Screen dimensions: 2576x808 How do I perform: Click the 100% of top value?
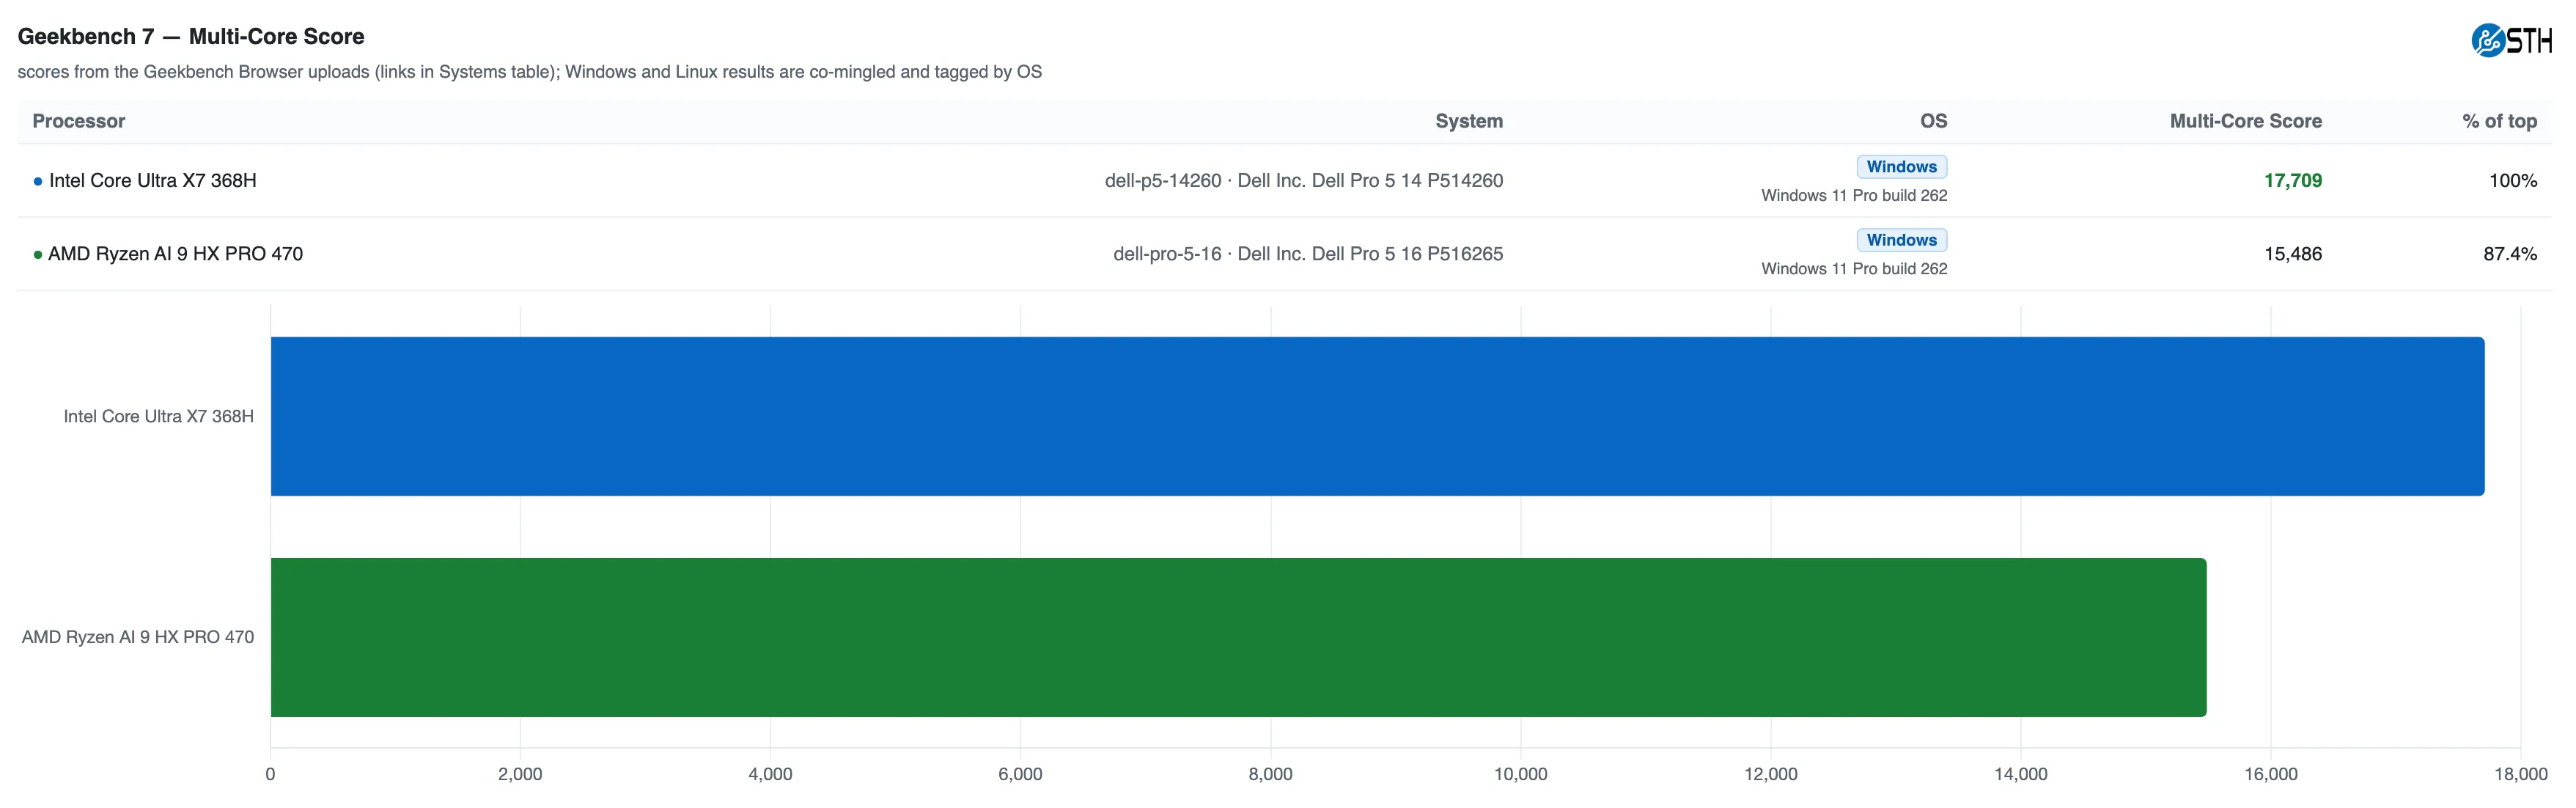(x=2513, y=181)
